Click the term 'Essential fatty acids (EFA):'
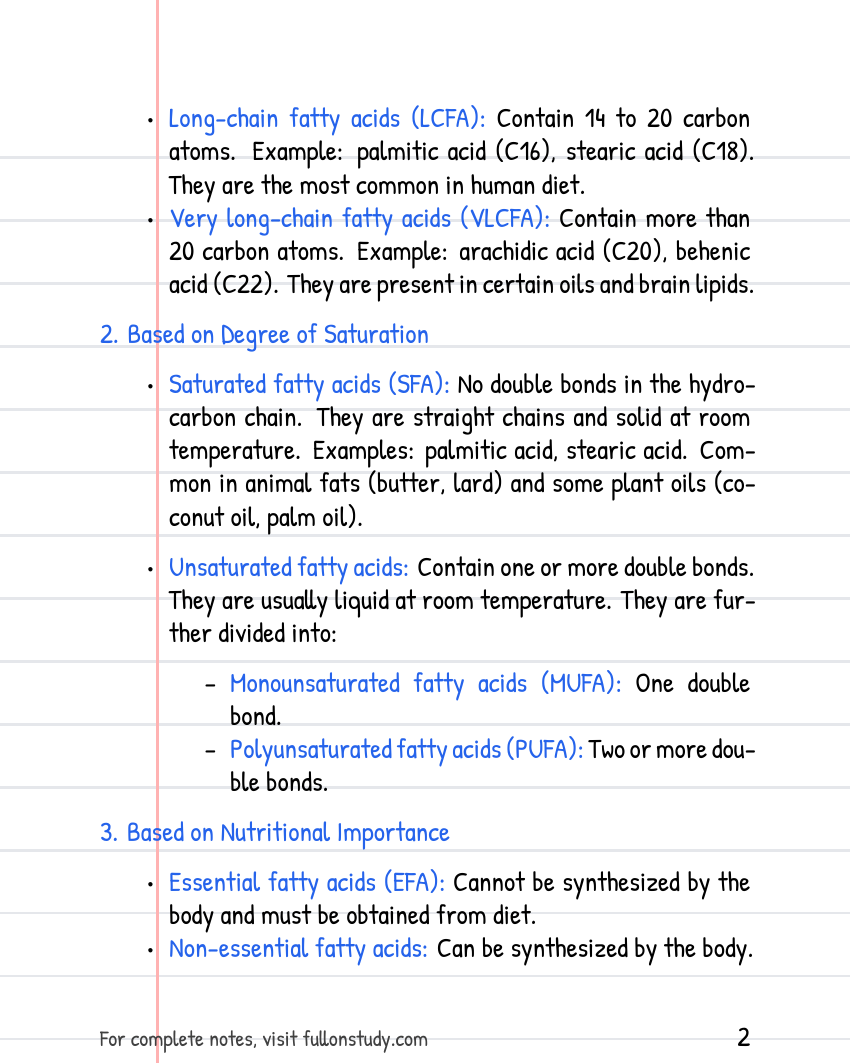Screen dimensions: 851x1063 (x=306, y=883)
